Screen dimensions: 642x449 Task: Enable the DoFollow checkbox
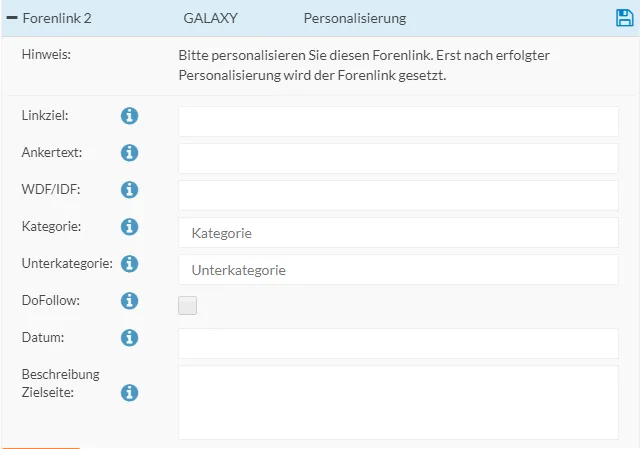[x=188, y=305]
